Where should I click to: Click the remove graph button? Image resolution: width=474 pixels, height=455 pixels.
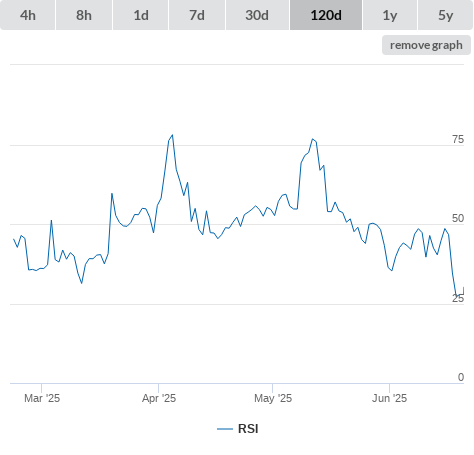426,45
